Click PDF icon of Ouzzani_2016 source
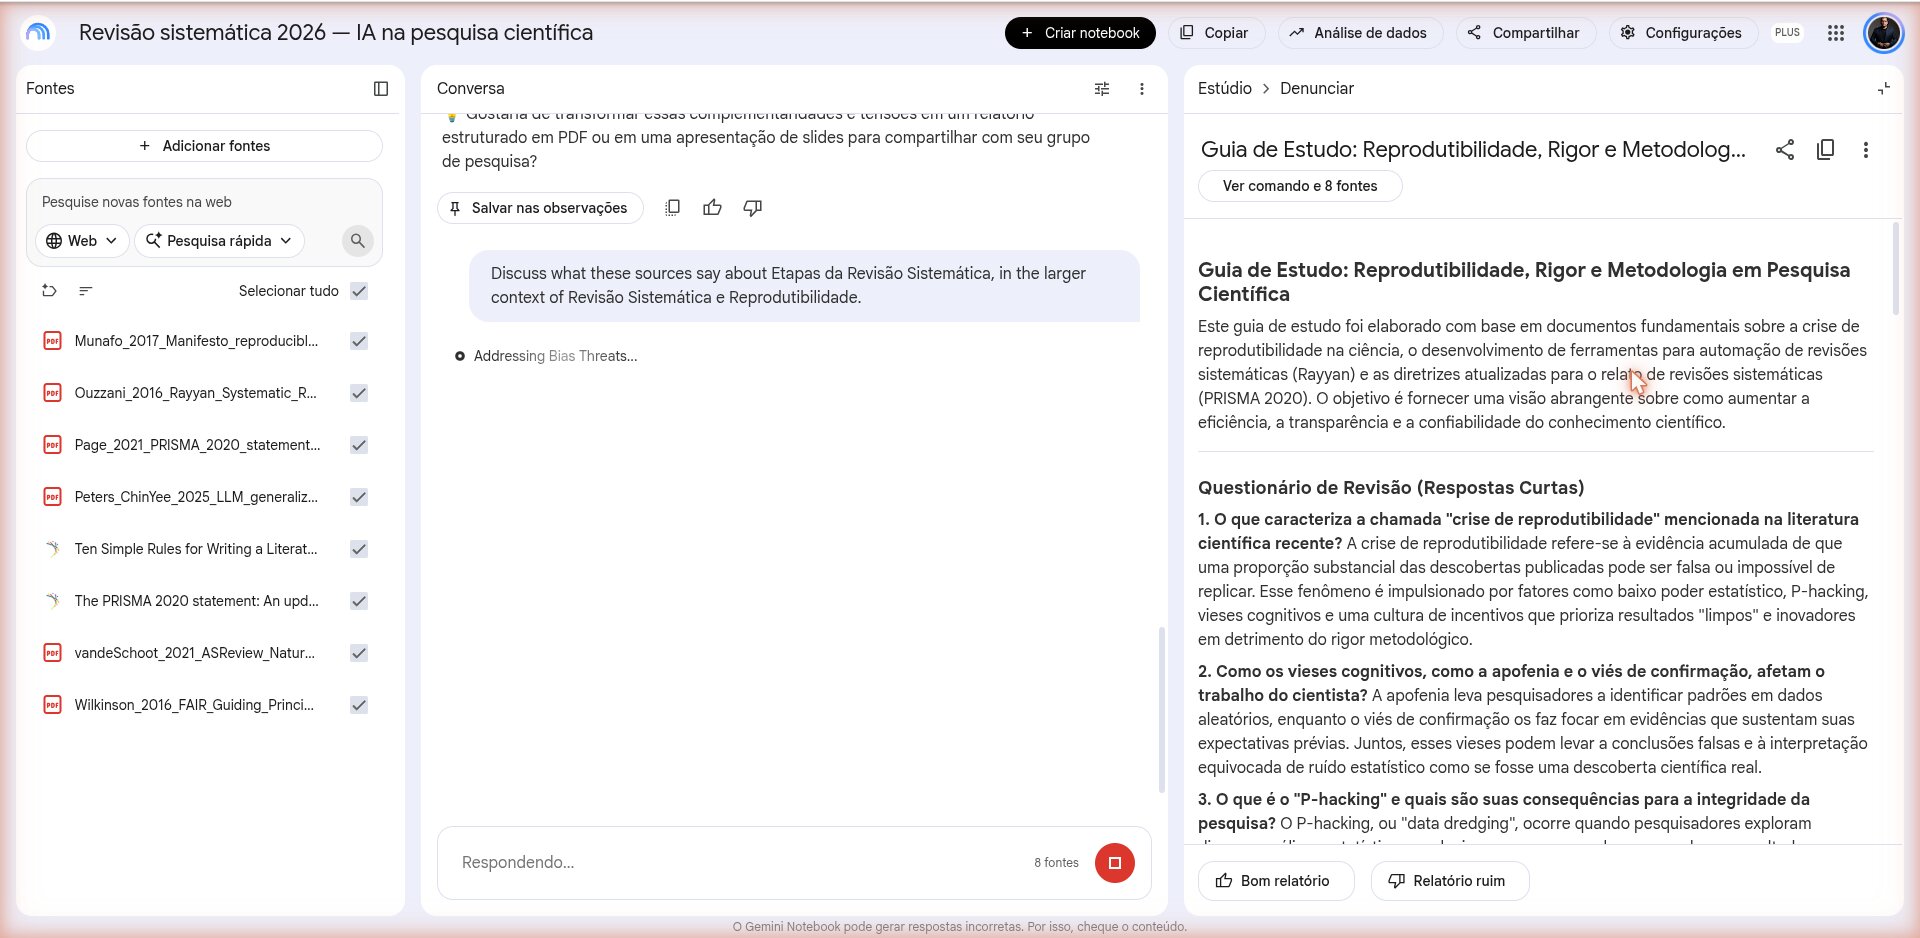Image resolution: width=1920 pixels, height=938 pixels. pyautogui.click(x=52, y=393)
